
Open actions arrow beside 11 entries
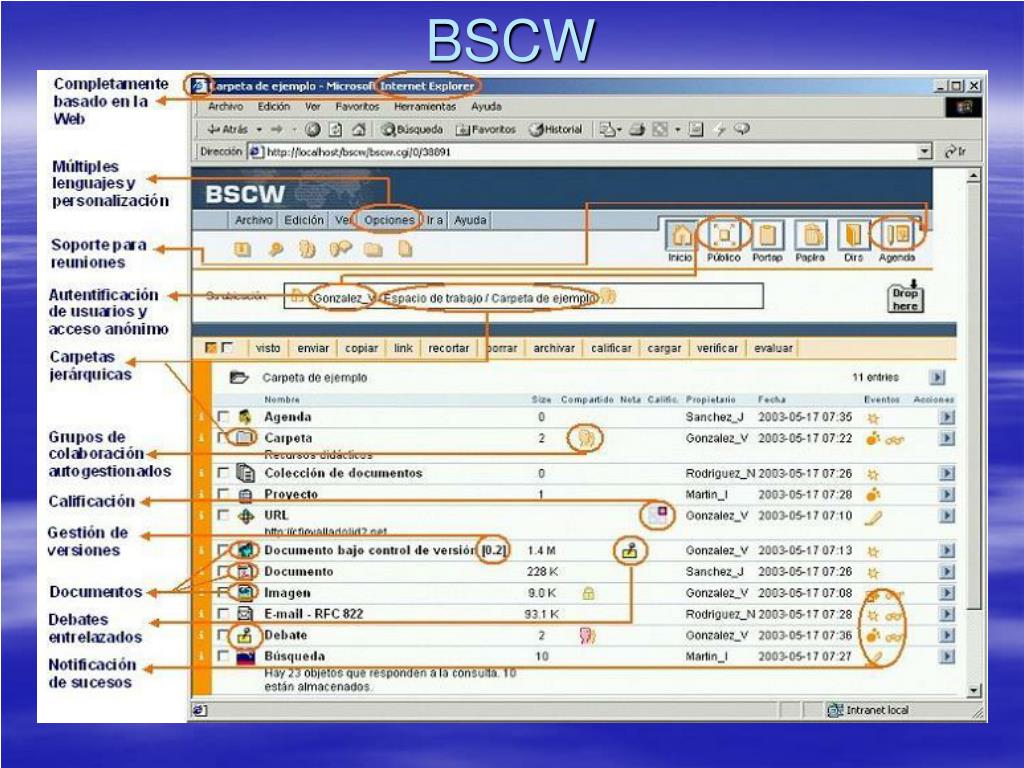(937, 377)
